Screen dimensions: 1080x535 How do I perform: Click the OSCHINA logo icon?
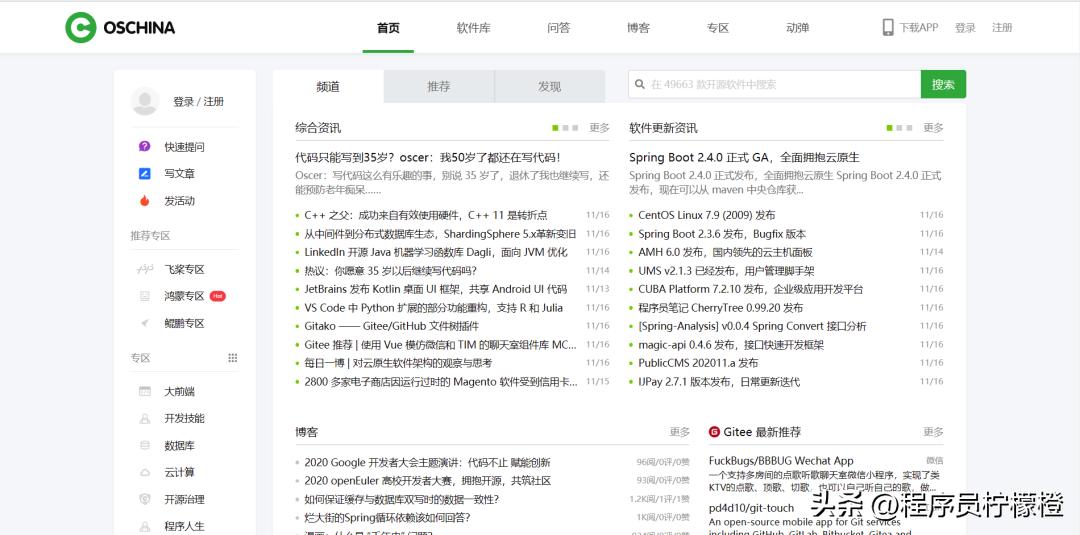coord(81,28)
